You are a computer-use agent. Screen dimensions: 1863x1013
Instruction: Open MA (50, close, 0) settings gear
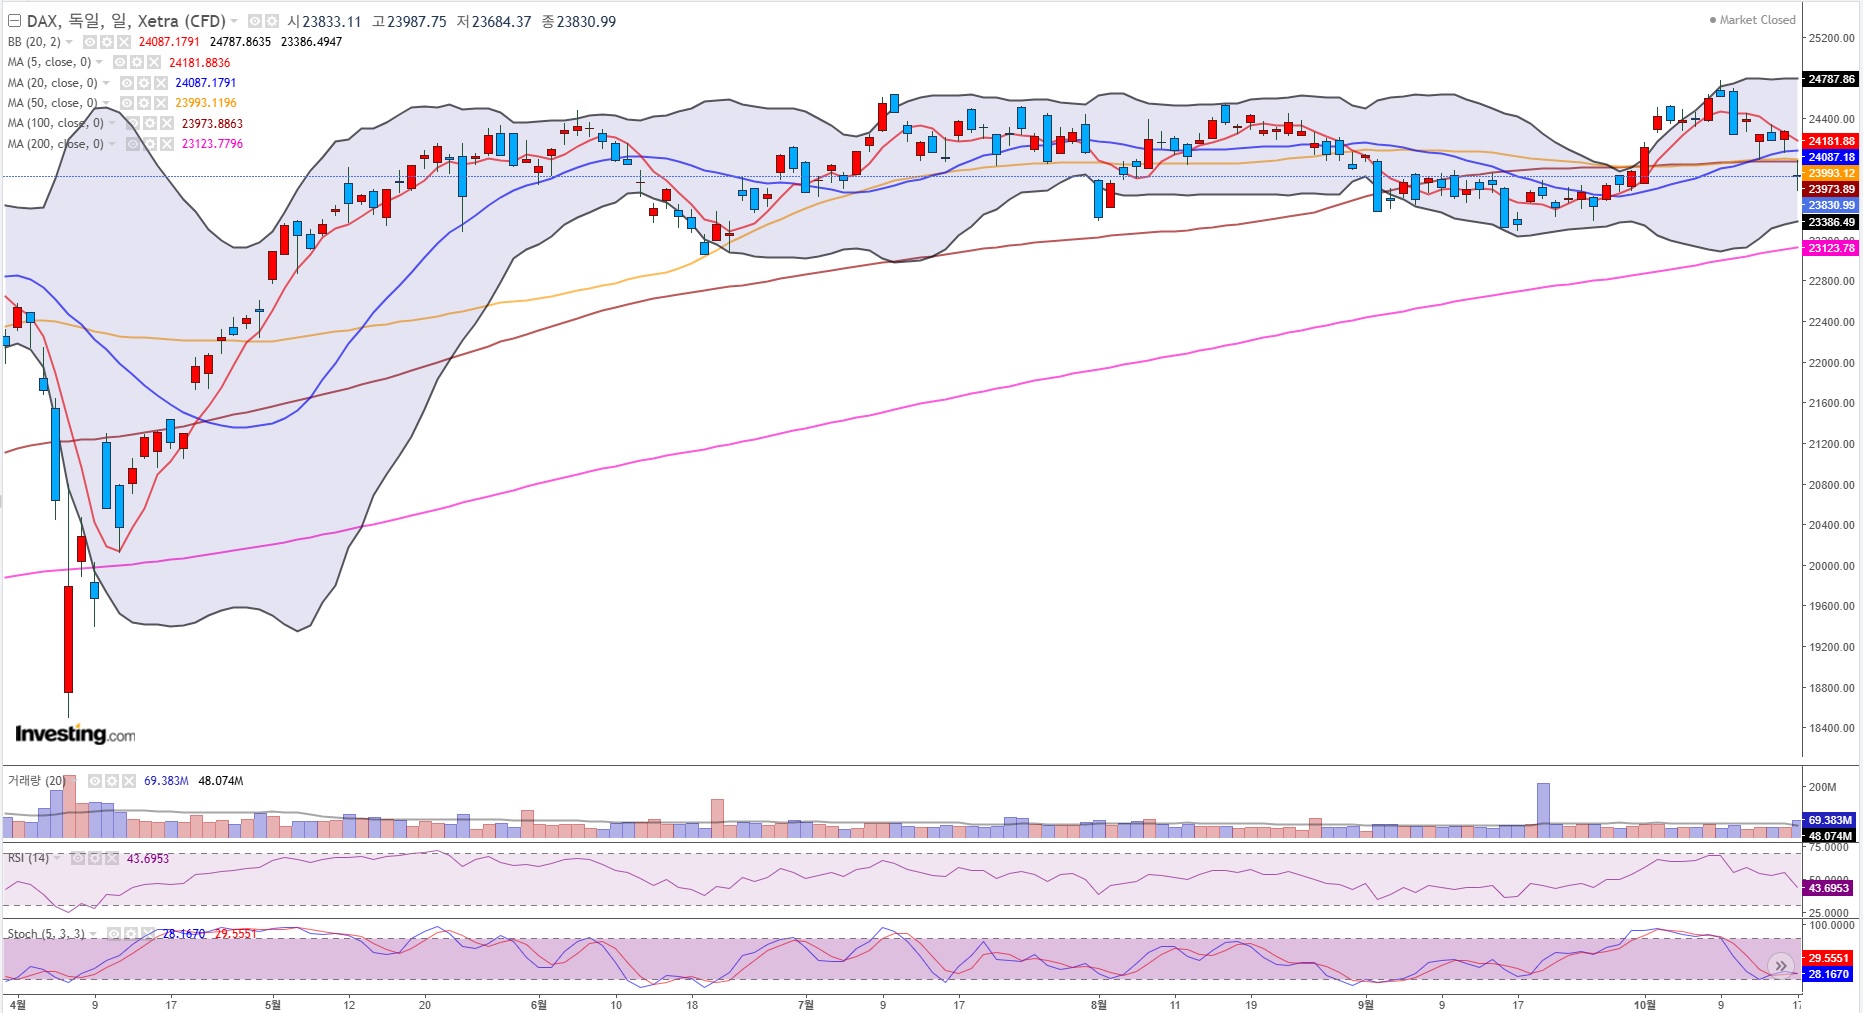point(143,103)
